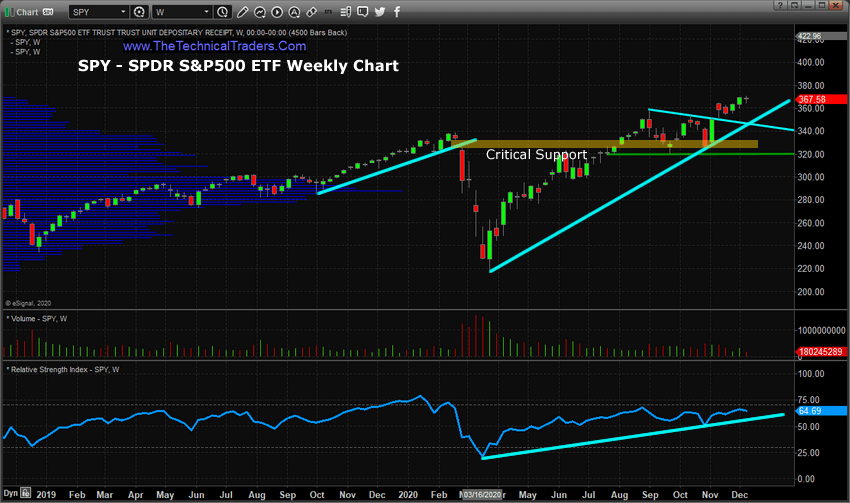Click the 2019 year label on time axis

point(46,495)
